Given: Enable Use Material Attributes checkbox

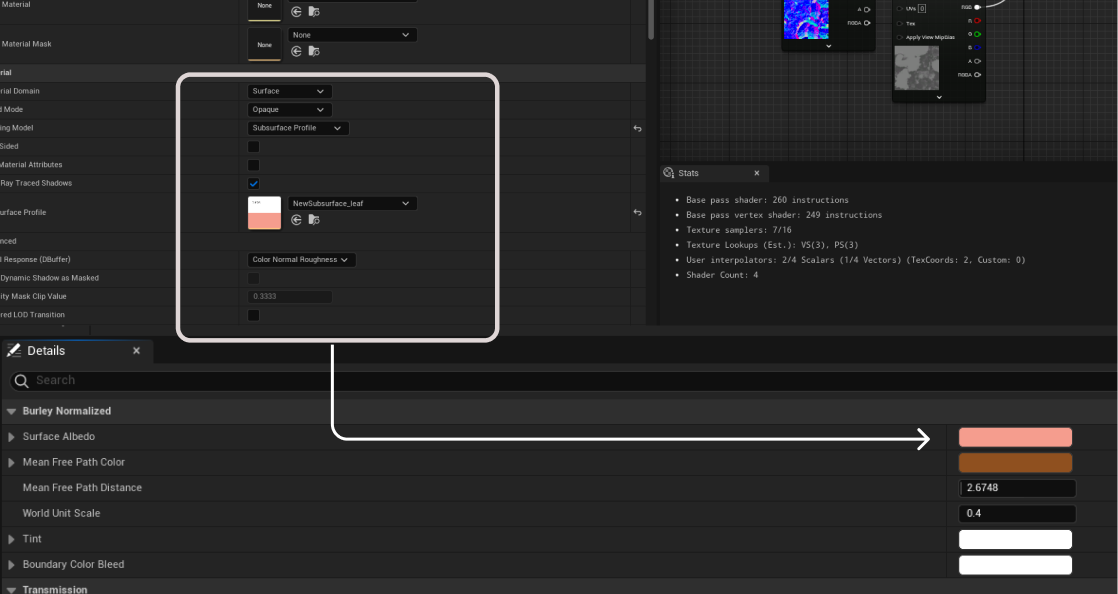Looking at the screenshot, I should pyautogui.click(x=254, y=165).
